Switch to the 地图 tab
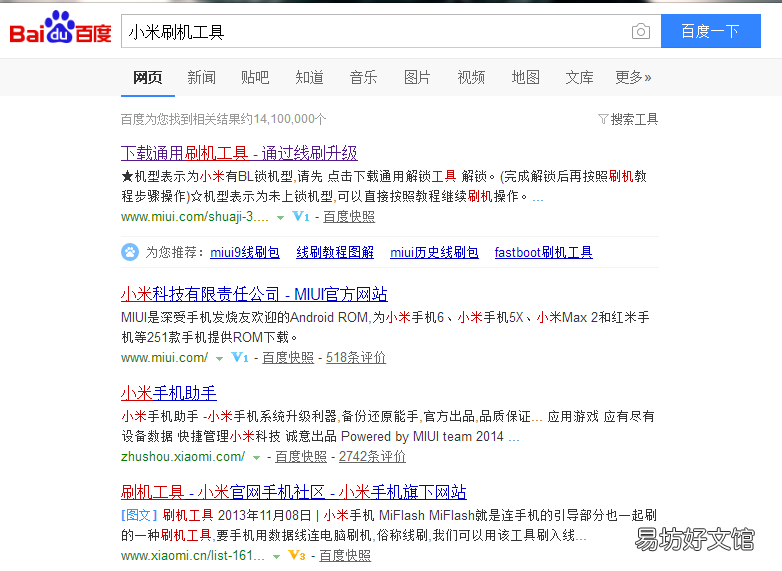 pyautogui.click(x=525, y=78)
